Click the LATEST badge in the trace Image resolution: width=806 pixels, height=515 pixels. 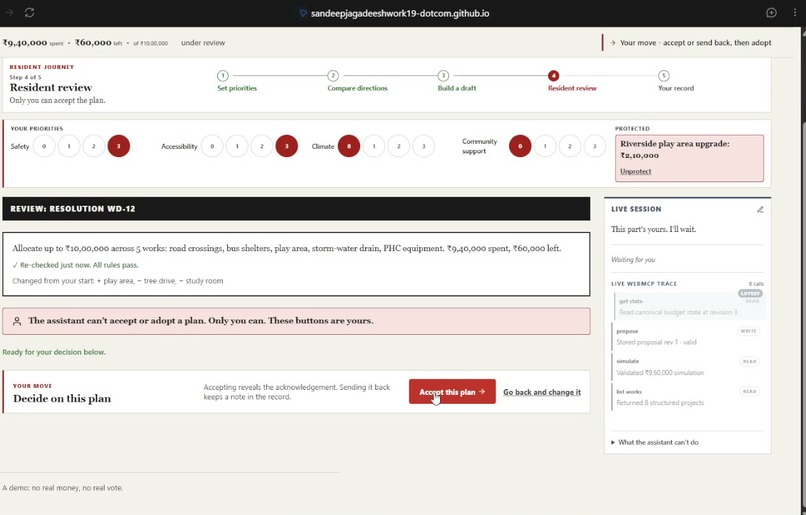(750, 293)
